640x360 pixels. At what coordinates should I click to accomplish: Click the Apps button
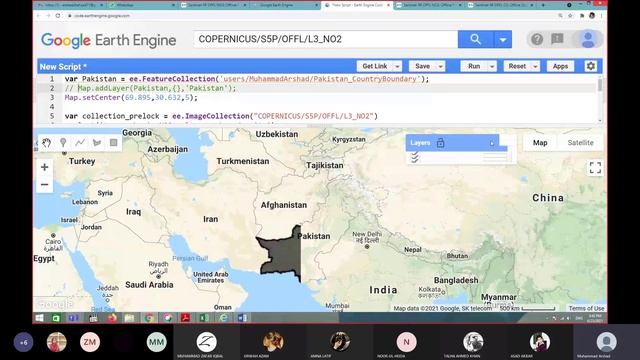[560, 66]
